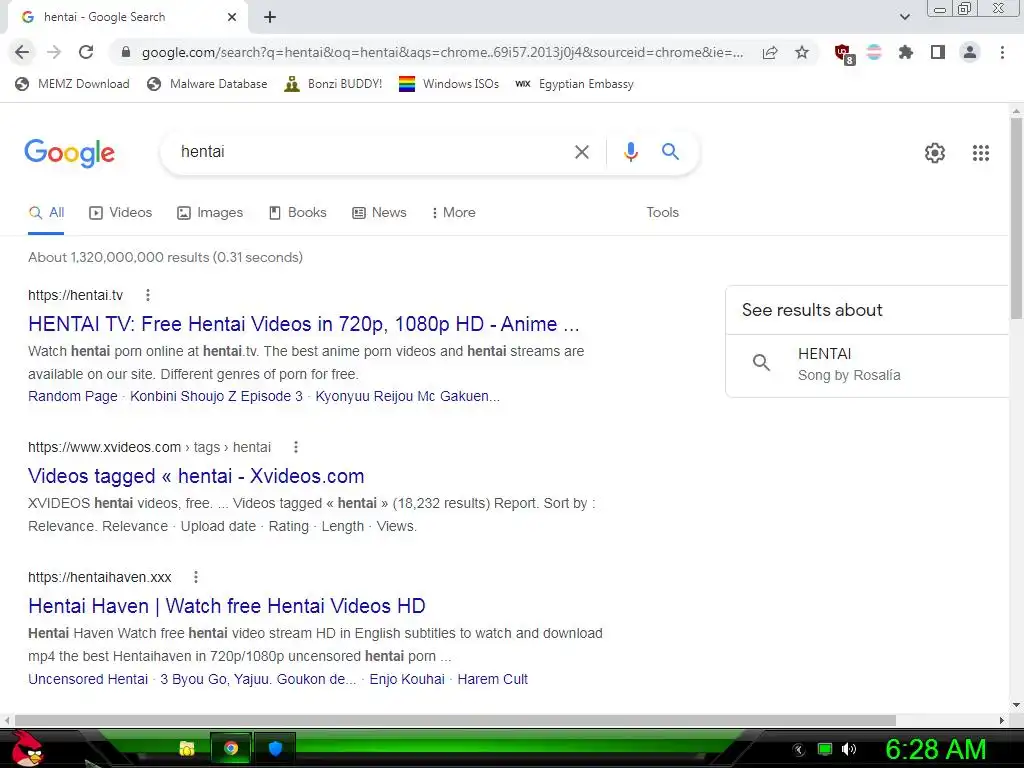Viewport: 1024px width, 768px height.
Task: Show the Chrome side panel
Action: (938, 52)
